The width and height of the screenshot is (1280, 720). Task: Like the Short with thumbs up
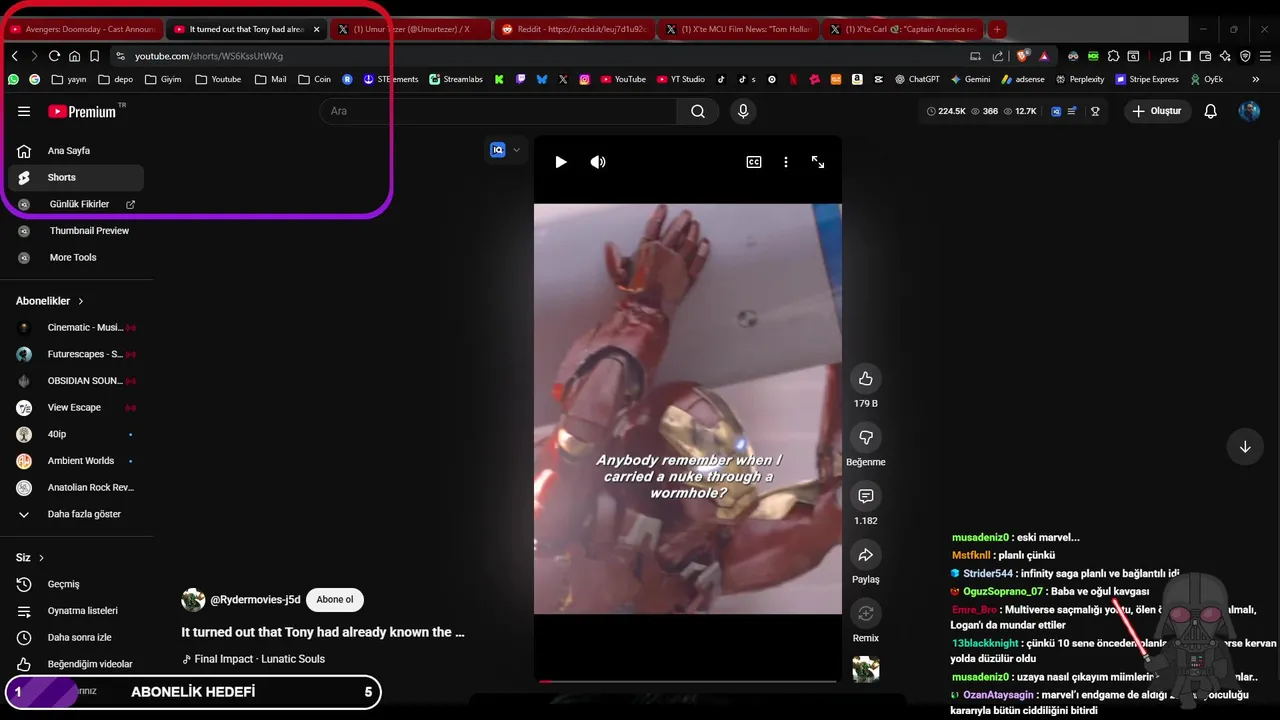click(x=866, y=378)
